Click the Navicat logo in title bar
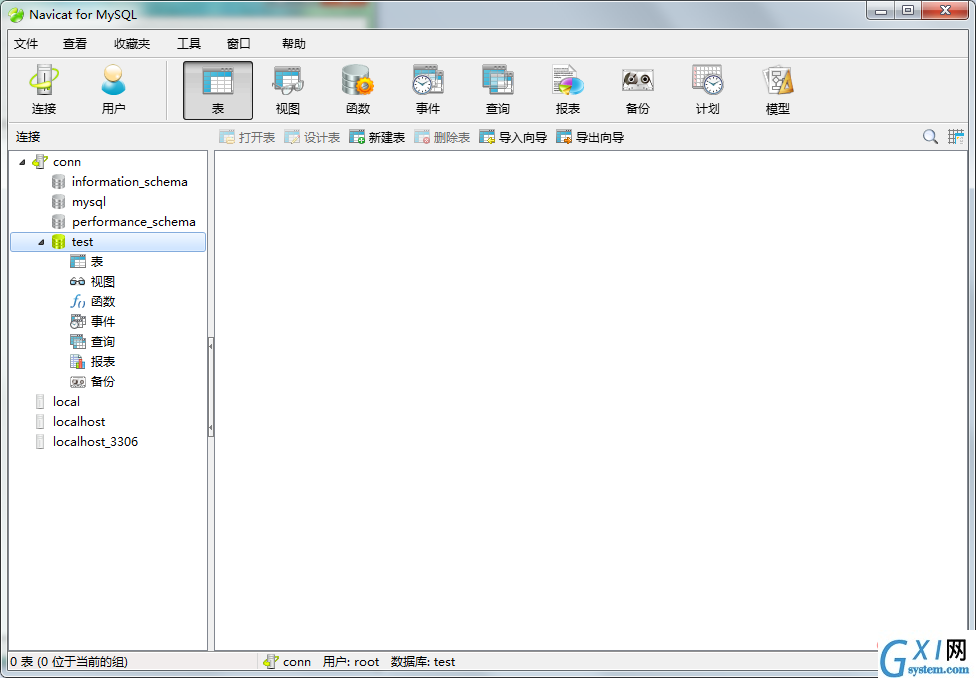976x678 pixels. pyautogui.click(x=17, y=14)
